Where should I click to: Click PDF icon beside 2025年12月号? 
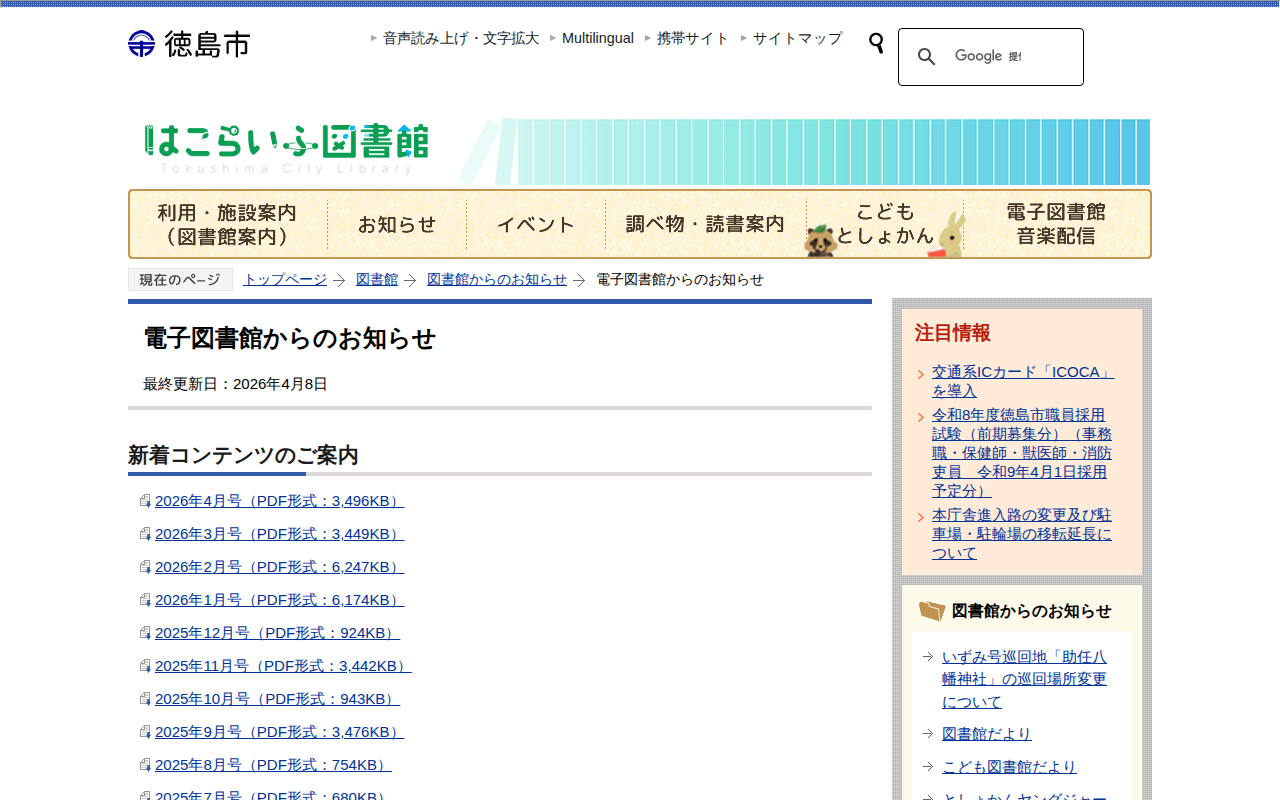pos(145,634)
